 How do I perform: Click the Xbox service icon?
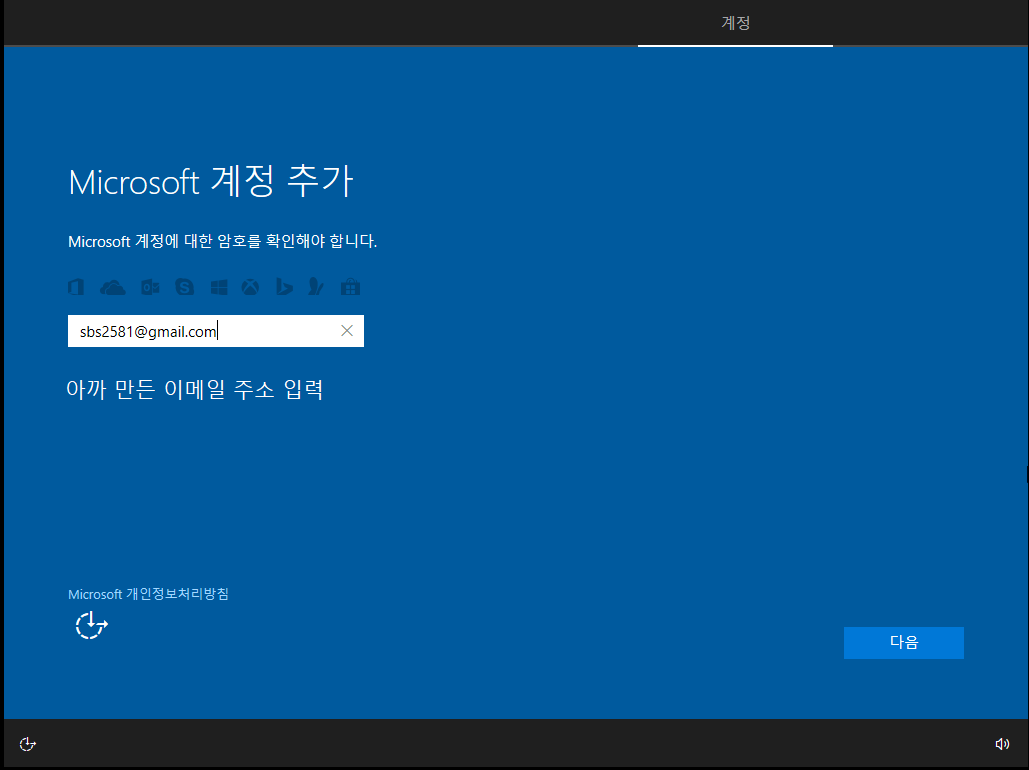pos(250,287)
